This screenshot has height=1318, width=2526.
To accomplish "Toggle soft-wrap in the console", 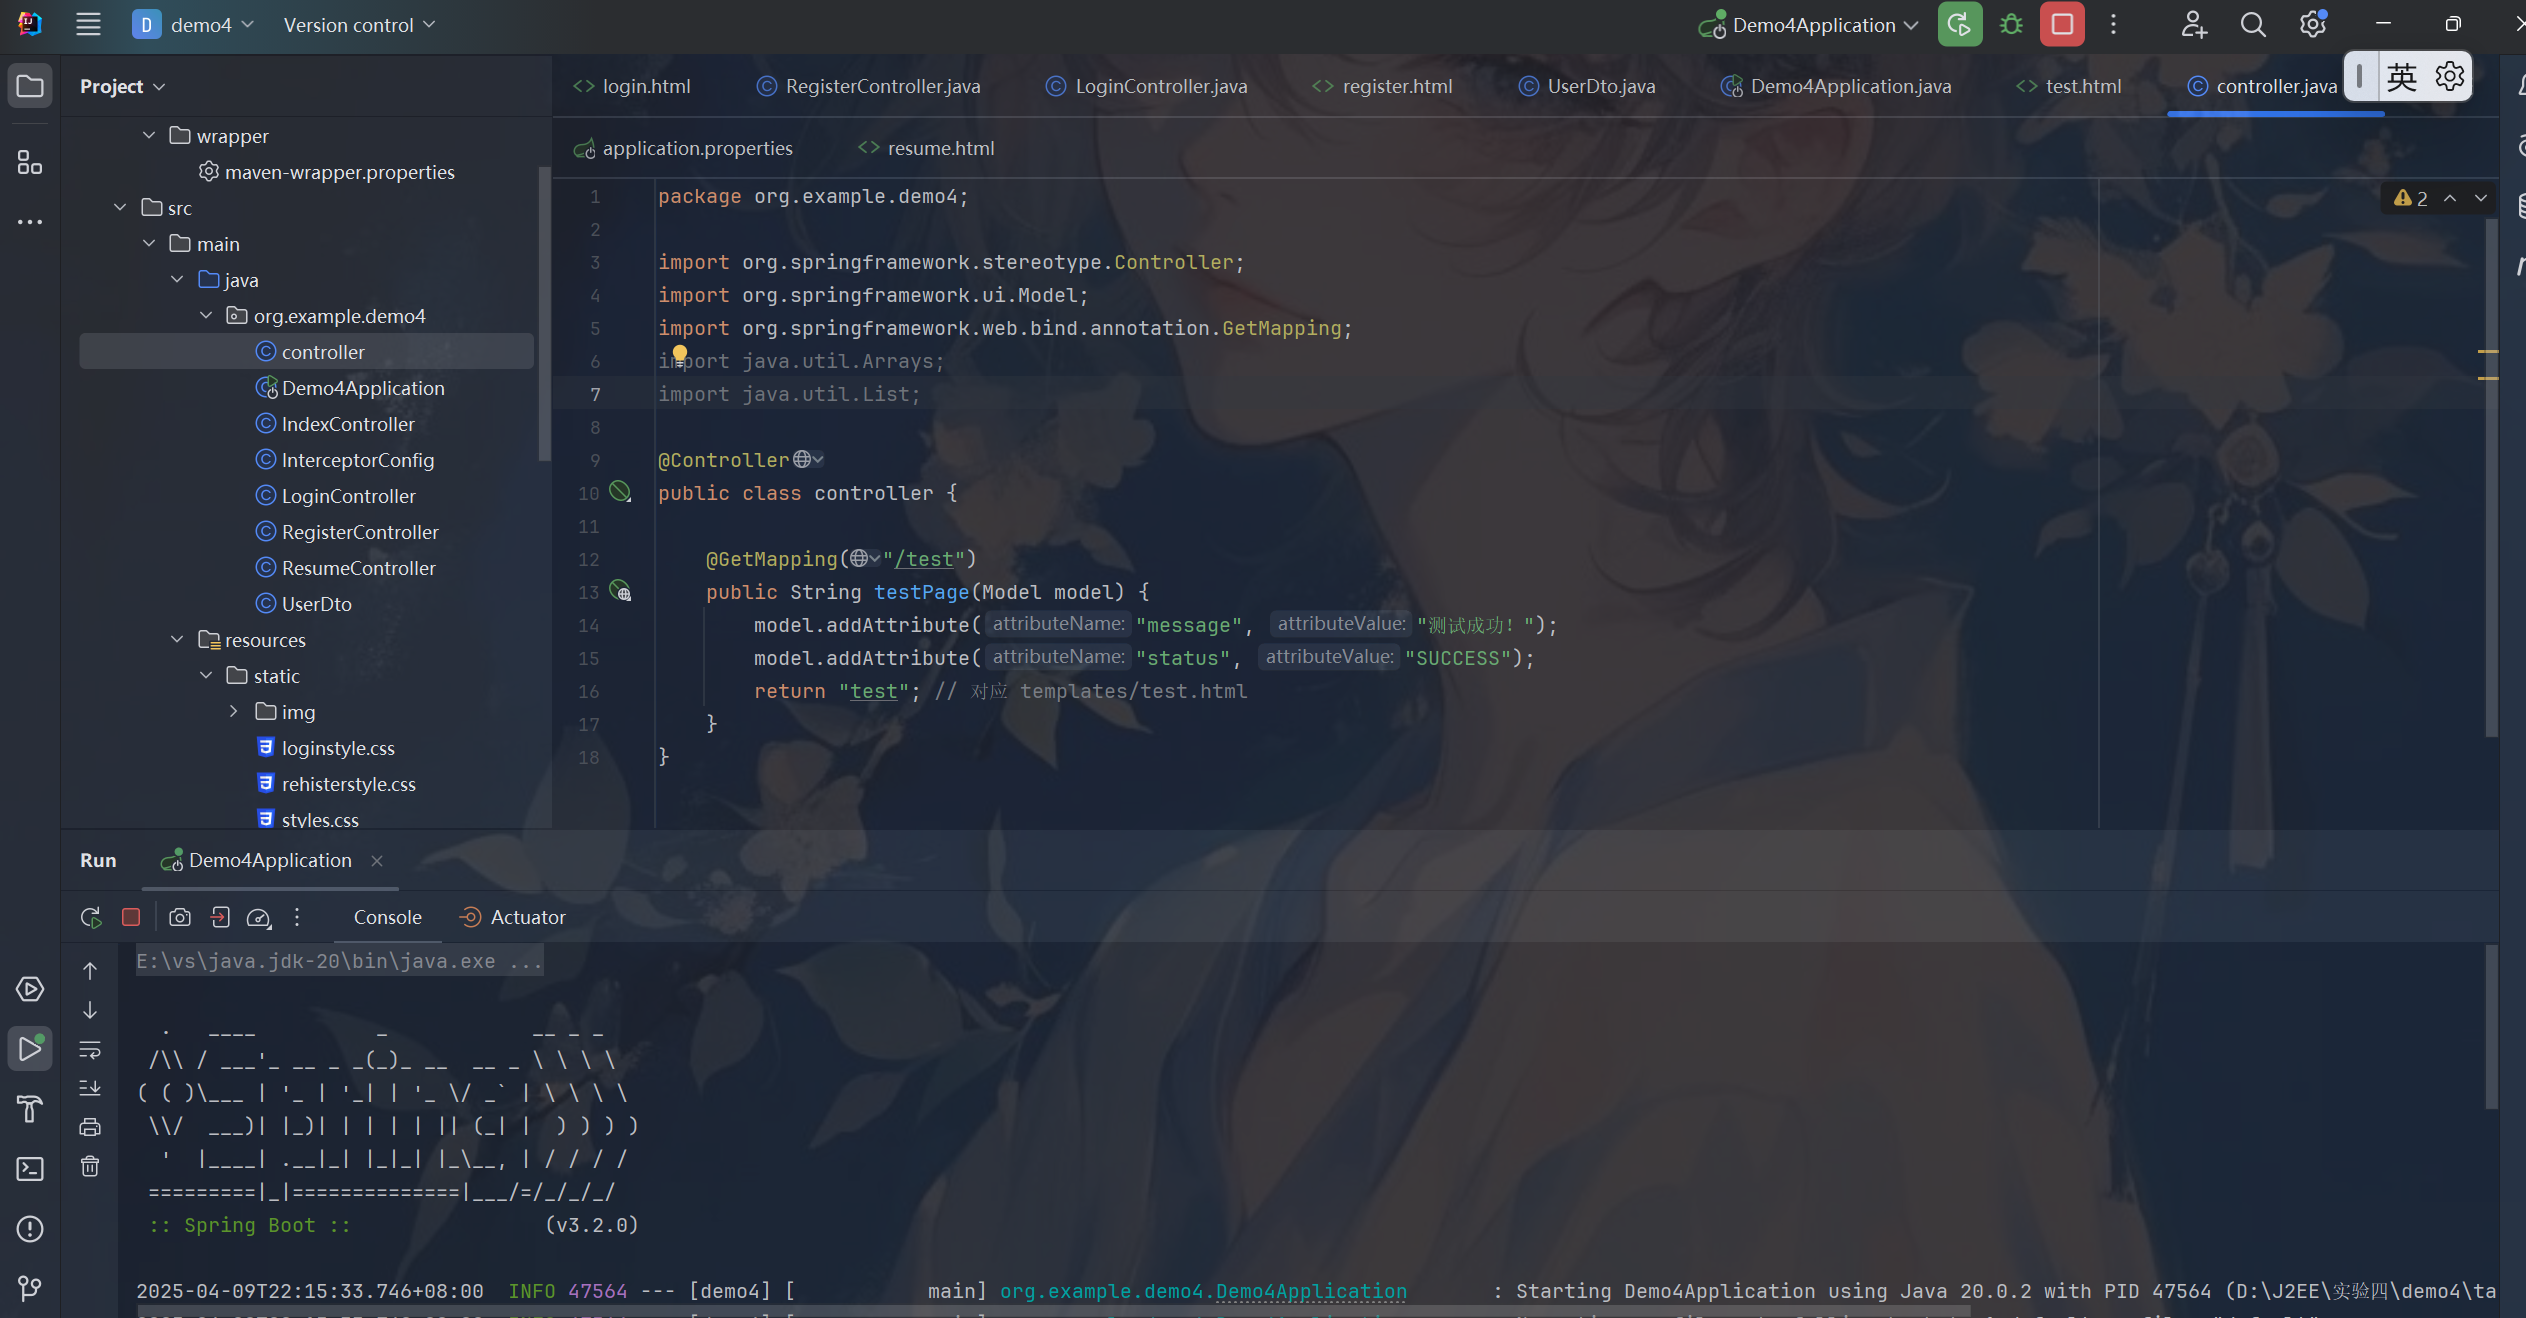I will [90, 1050].
